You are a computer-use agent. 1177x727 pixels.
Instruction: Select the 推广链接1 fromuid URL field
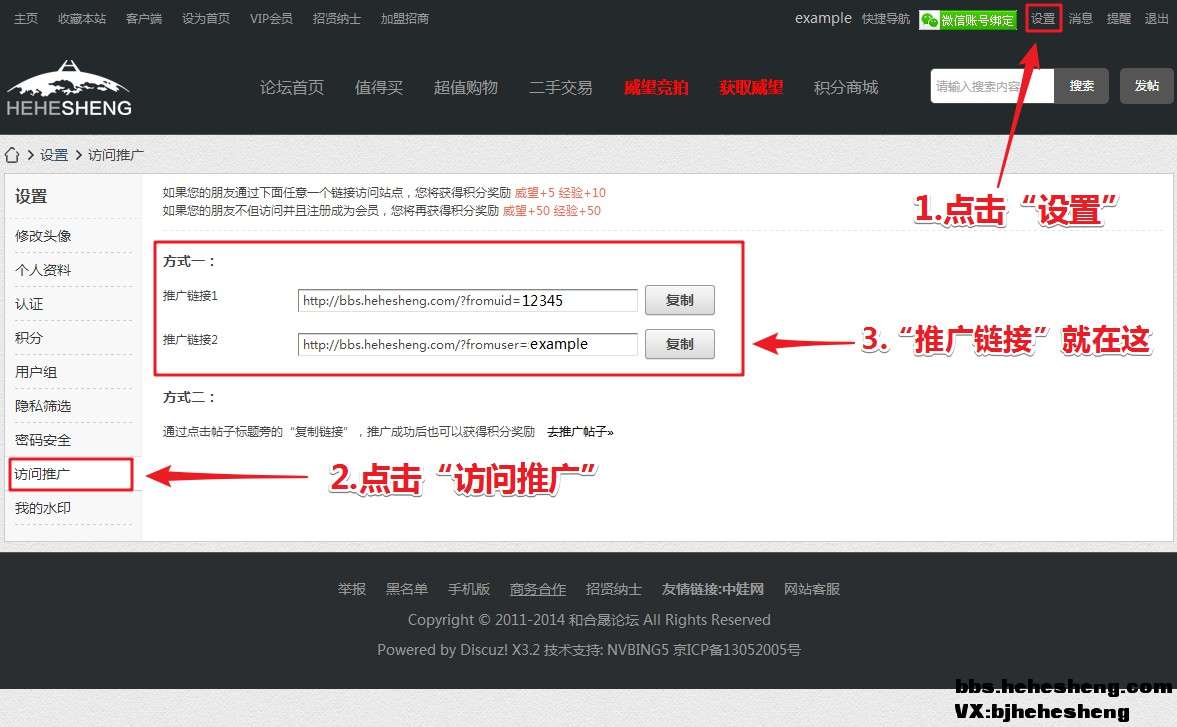pos(467,300)
